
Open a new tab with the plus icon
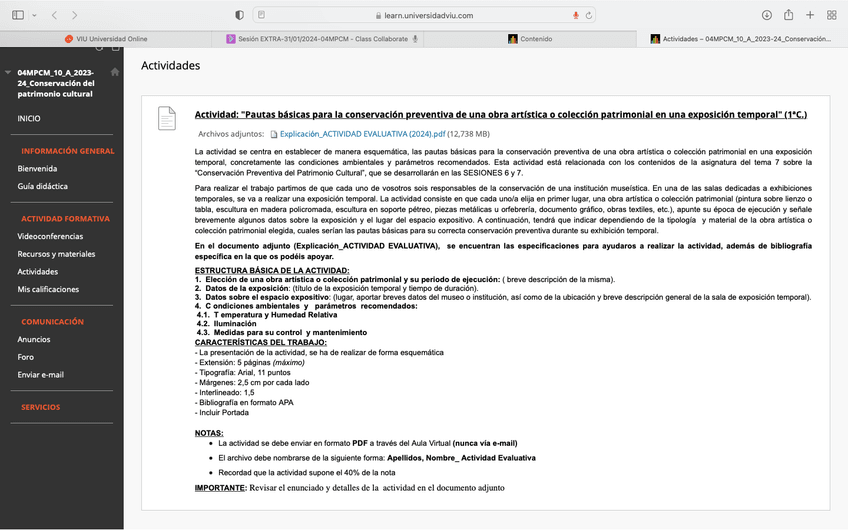coord(810,15)
